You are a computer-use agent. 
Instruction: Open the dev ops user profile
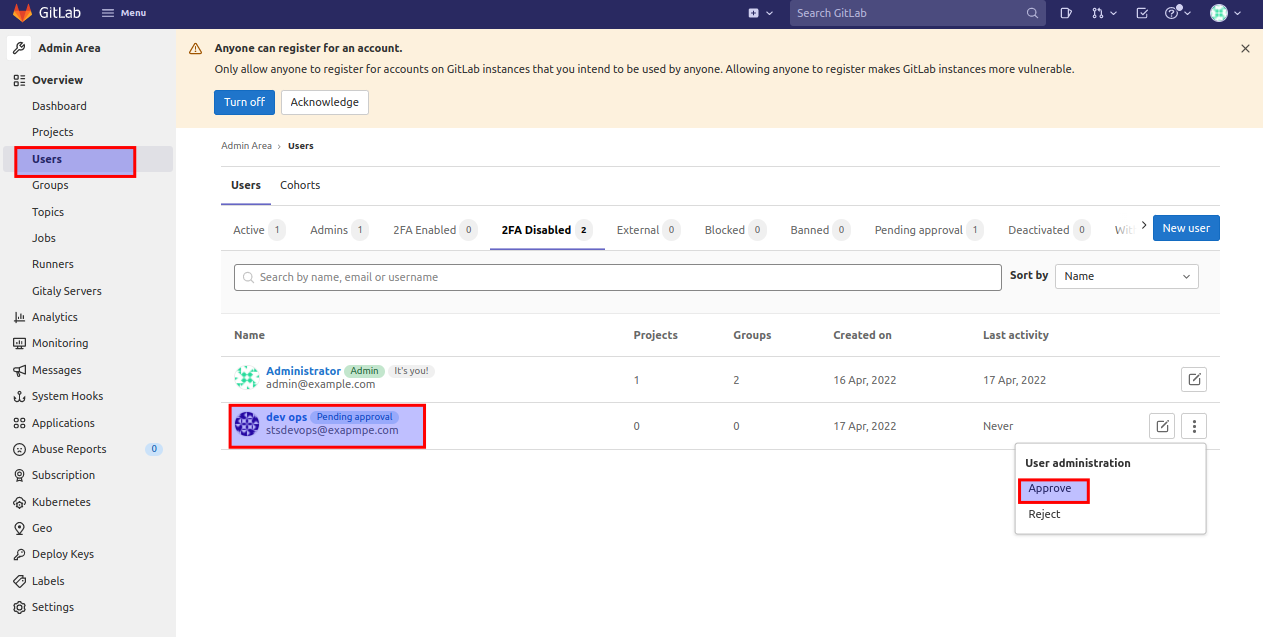286,417
